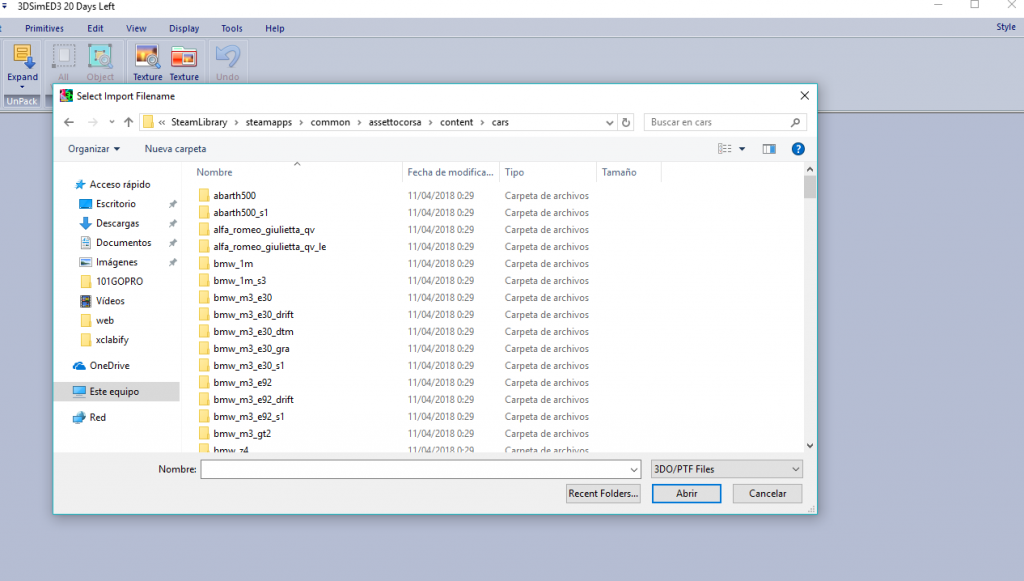Click the assettocorsa breadcrumb segment
The height and width of the screenshot is (581, 1024).
tap(394, 122)
